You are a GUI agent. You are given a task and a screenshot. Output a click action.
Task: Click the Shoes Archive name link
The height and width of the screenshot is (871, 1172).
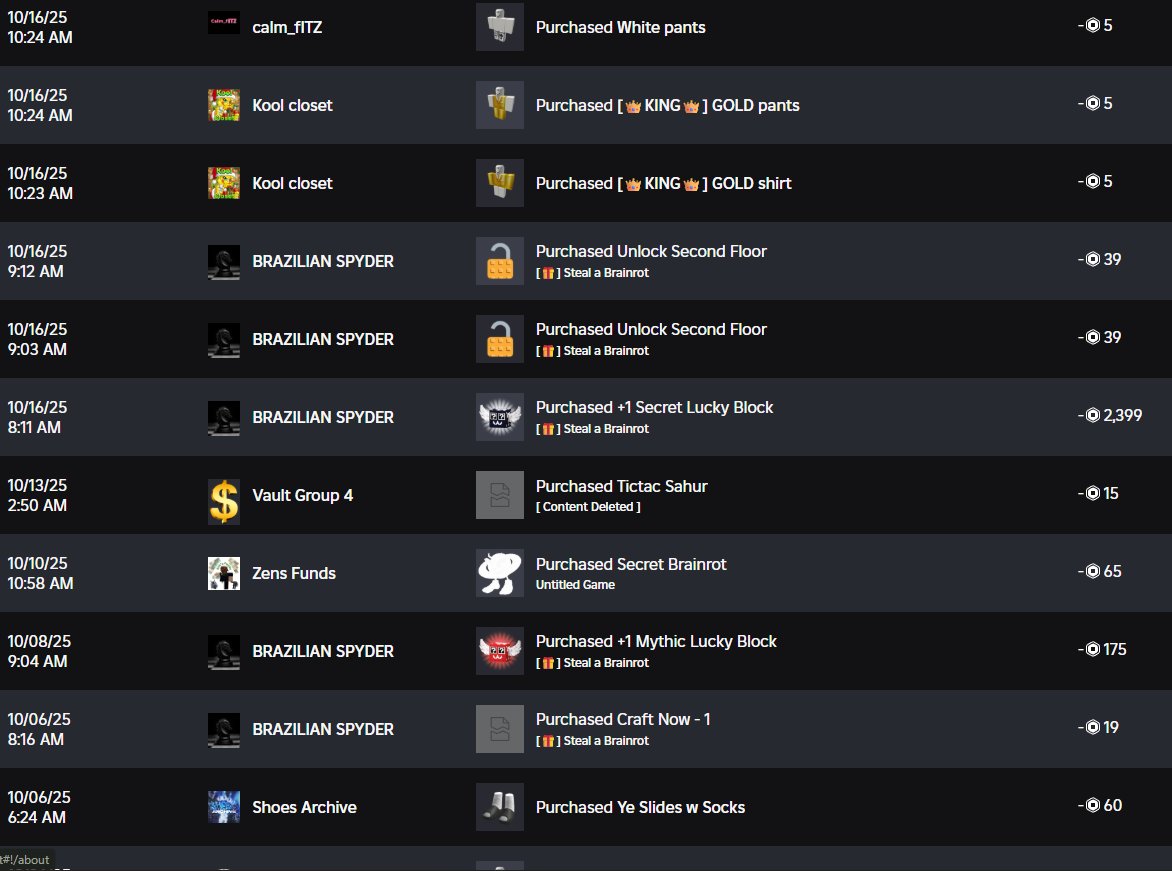(304, 807)
